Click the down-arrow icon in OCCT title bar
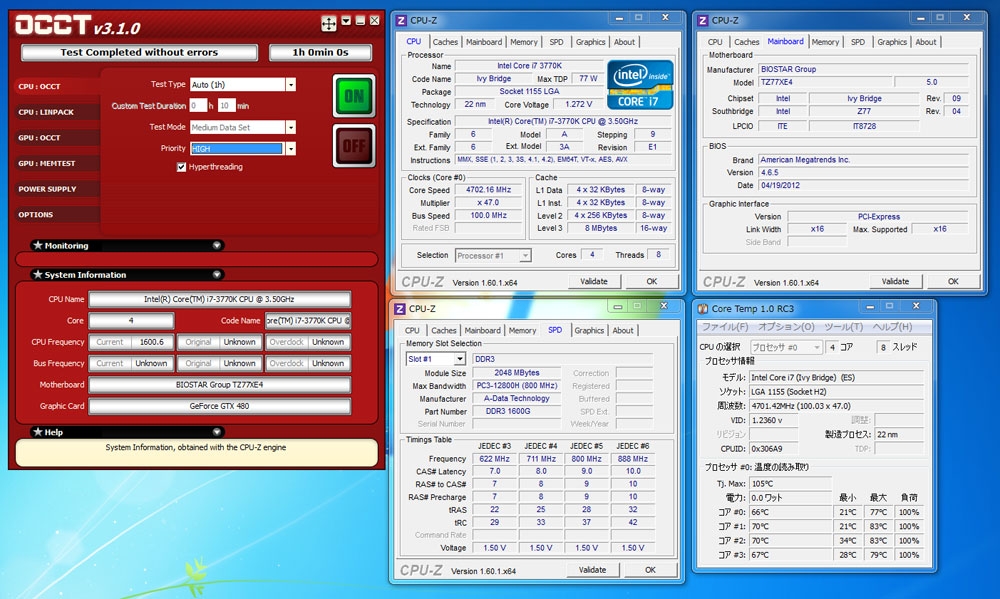 coord(346,20)
